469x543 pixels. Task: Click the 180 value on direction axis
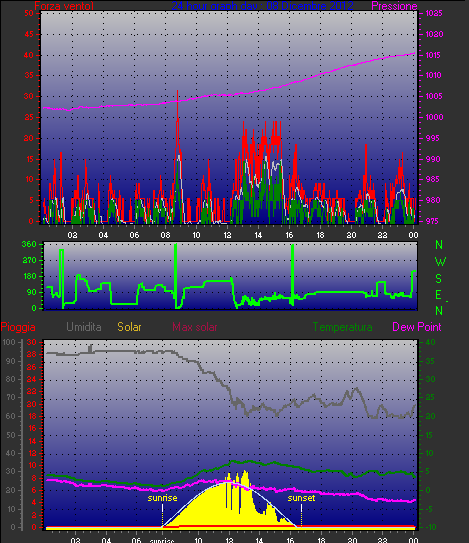click(x=29, y=276)
